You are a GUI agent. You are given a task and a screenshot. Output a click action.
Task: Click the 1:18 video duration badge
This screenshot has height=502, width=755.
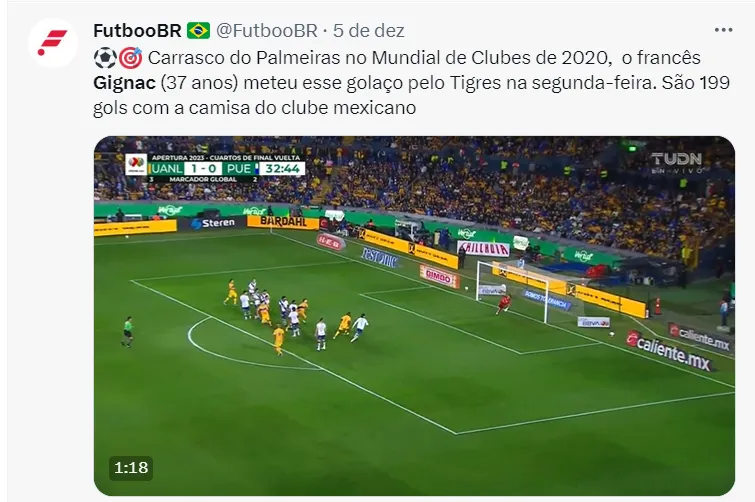click(131, 468)
